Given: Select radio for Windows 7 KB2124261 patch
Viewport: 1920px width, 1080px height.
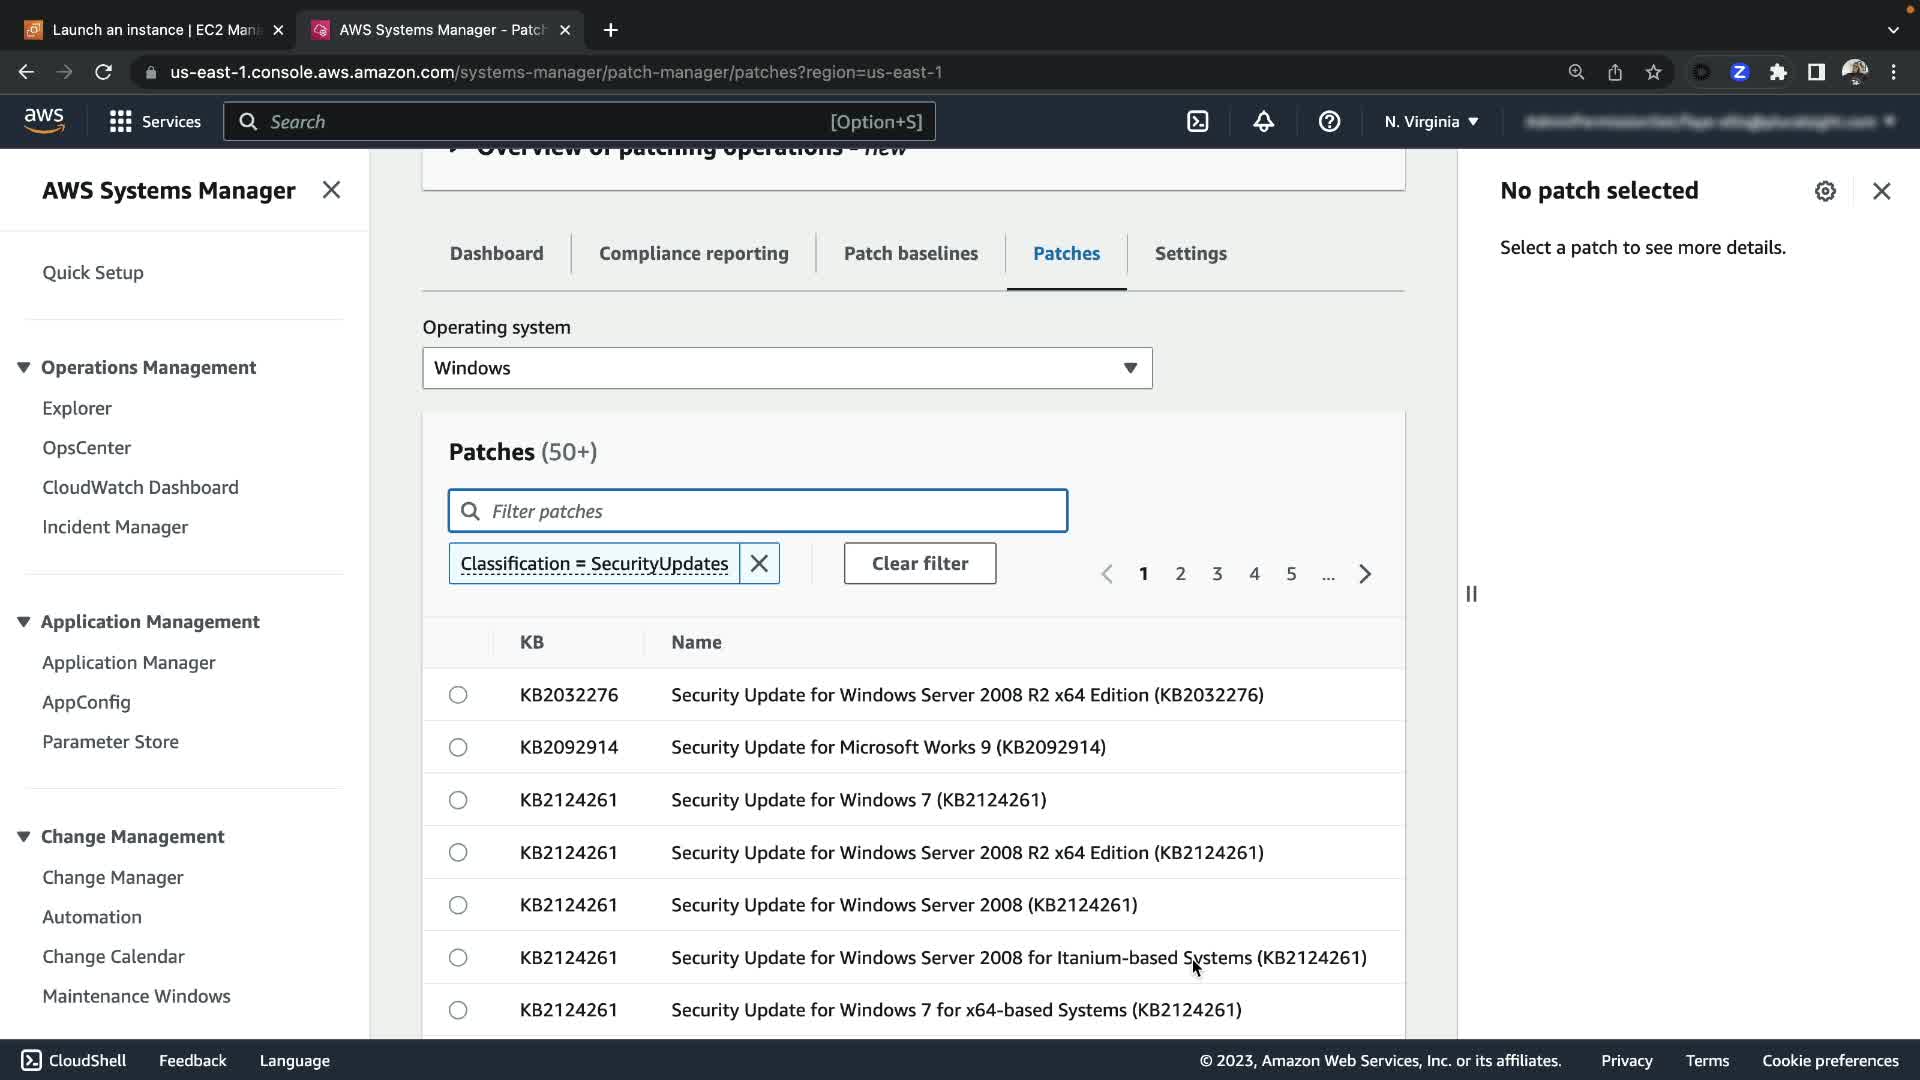Looking at the screenshot, I should coord(458,800).
